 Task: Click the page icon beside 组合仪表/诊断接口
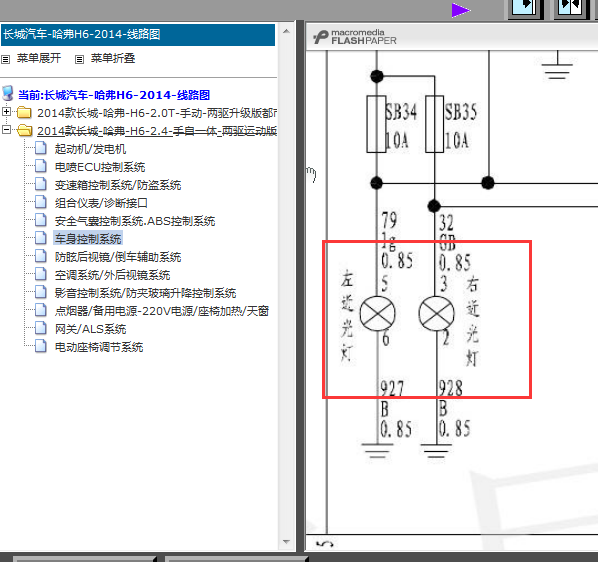click(41, 202)
